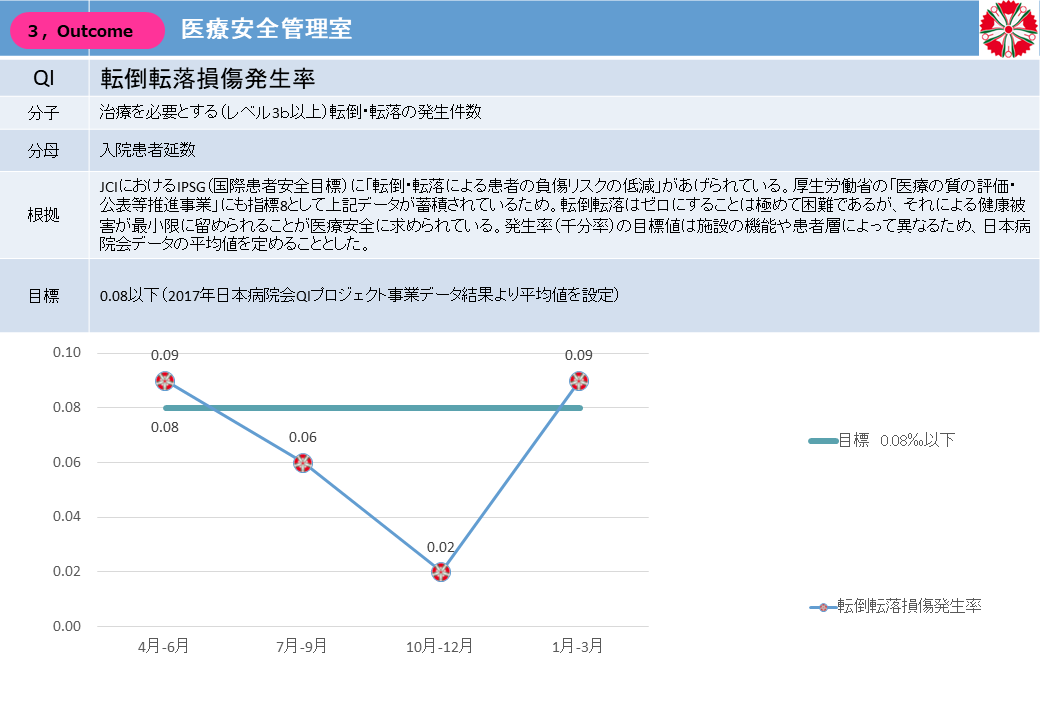1040x720 pixels.
Task: Click the 分母 row label
Action: pyautogui.click(x=44, y=151)
